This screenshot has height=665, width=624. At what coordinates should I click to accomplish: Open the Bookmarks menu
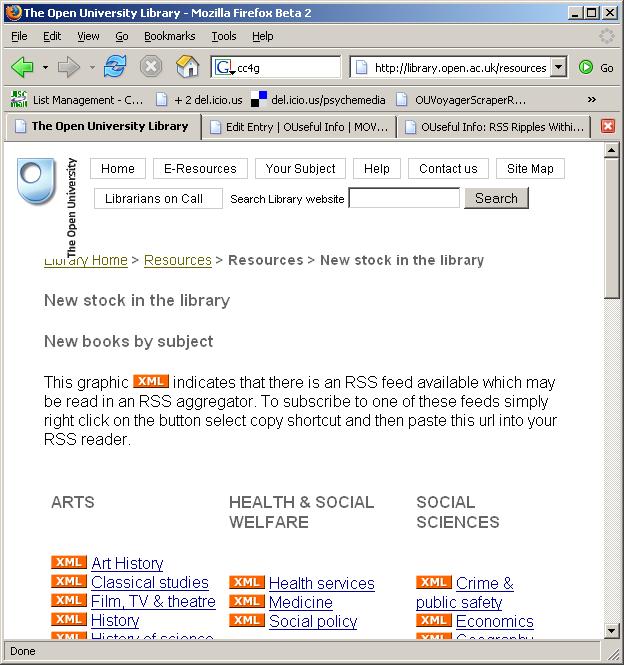click(x=170, y=36)
